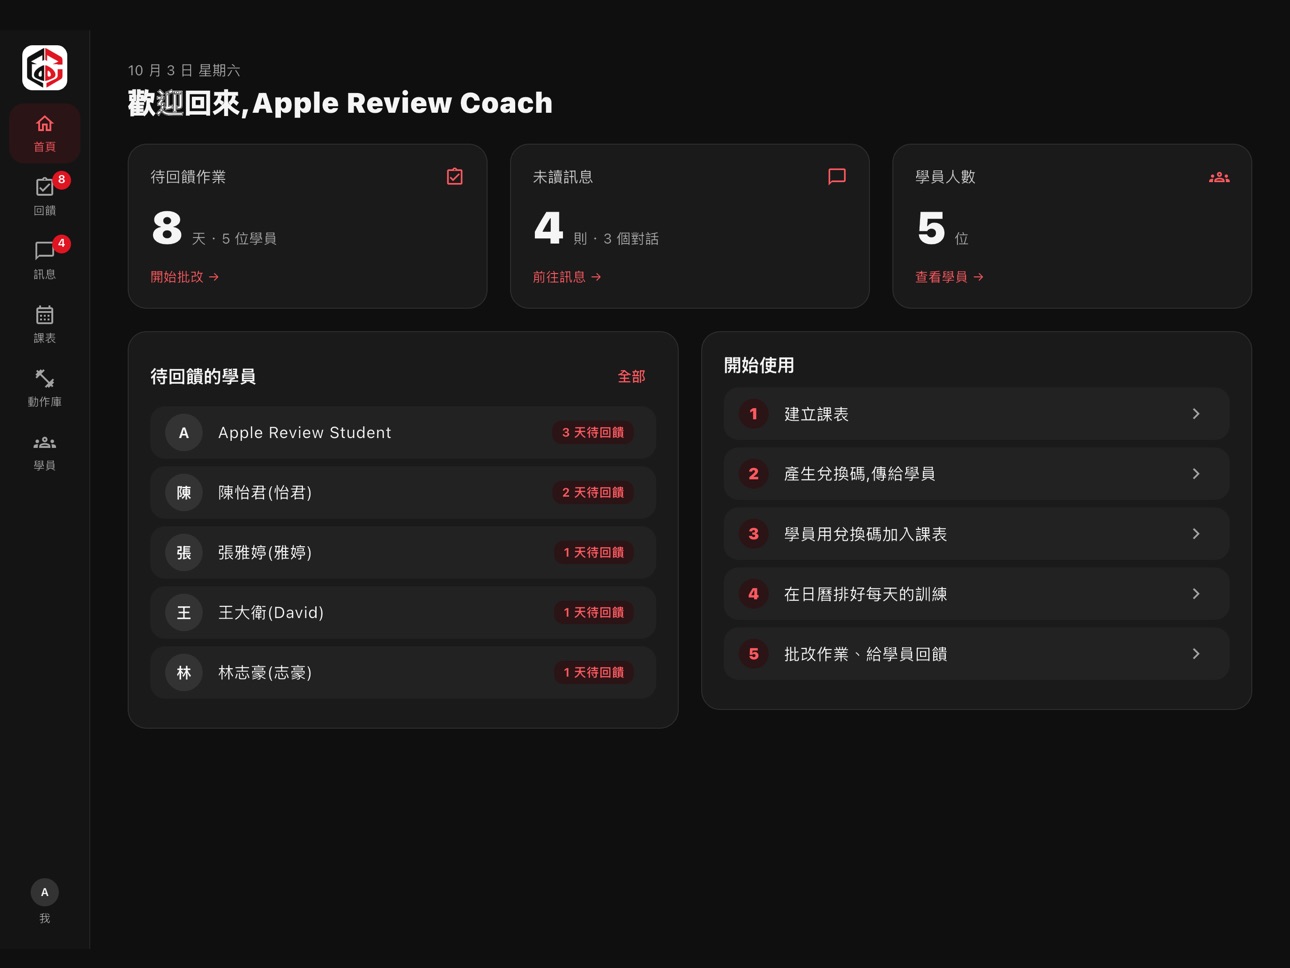Open profile avatar 我 in sidebar
1290x968 pixels.
tap(45, 901)
